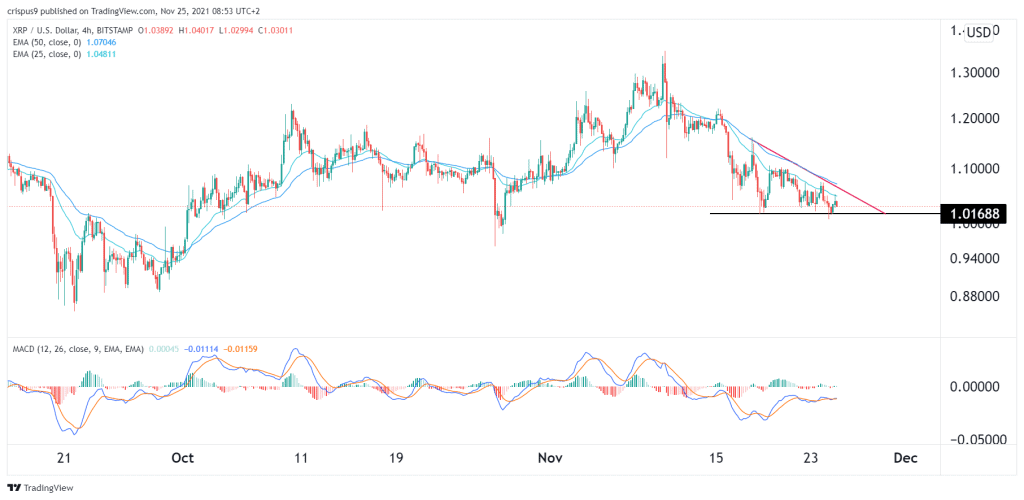Click the '21' date axis label
Viewport: 1024px width, 500px height.
tap(63, 458)
